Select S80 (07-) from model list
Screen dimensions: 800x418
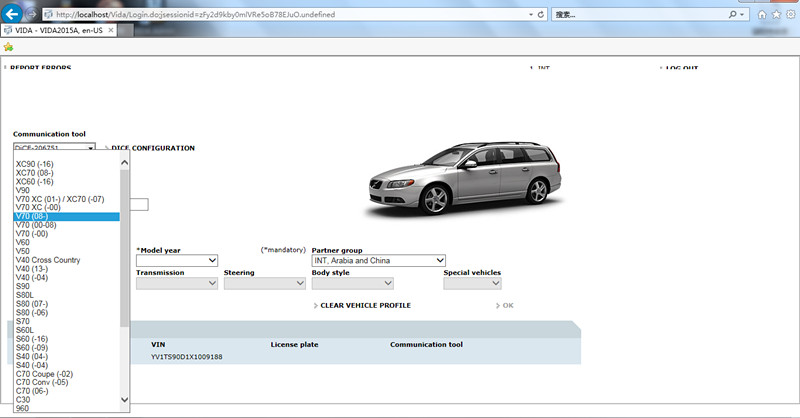67,304
